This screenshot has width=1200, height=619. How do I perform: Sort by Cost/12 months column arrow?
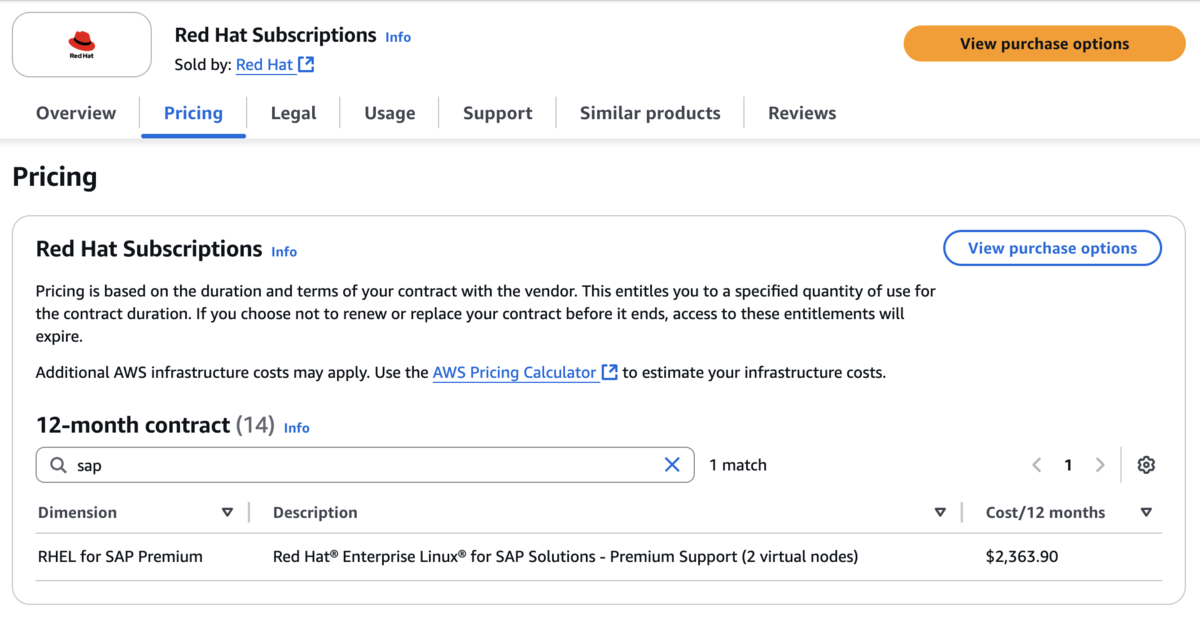[x=1146, y=512]
